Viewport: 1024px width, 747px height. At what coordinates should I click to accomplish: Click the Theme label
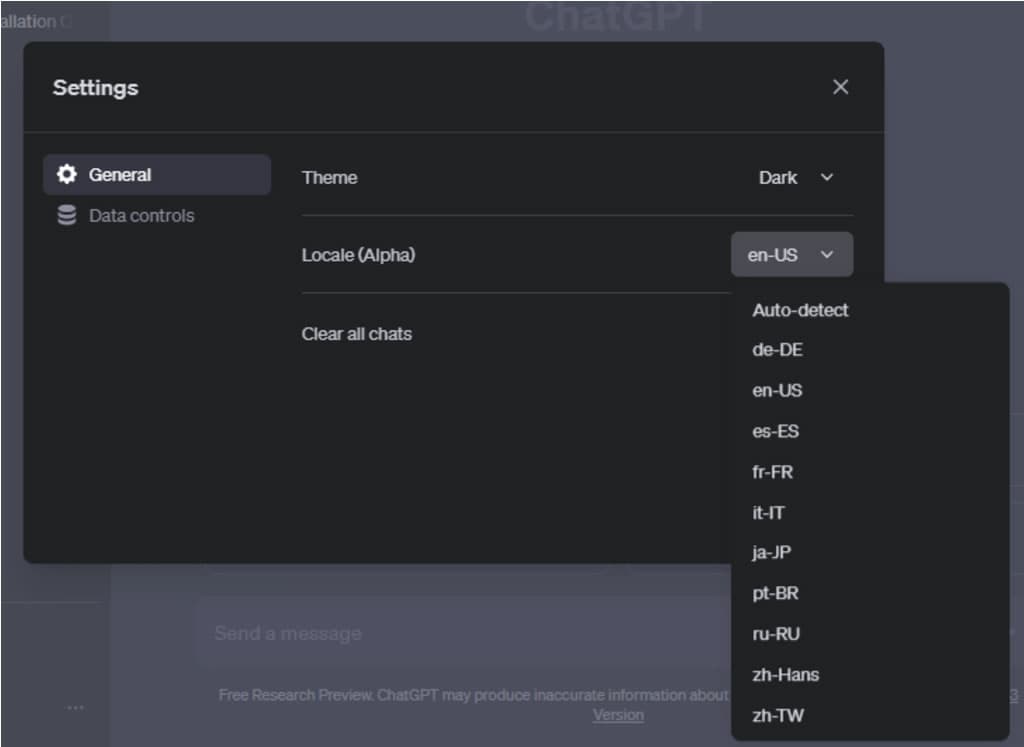point(329,178)
